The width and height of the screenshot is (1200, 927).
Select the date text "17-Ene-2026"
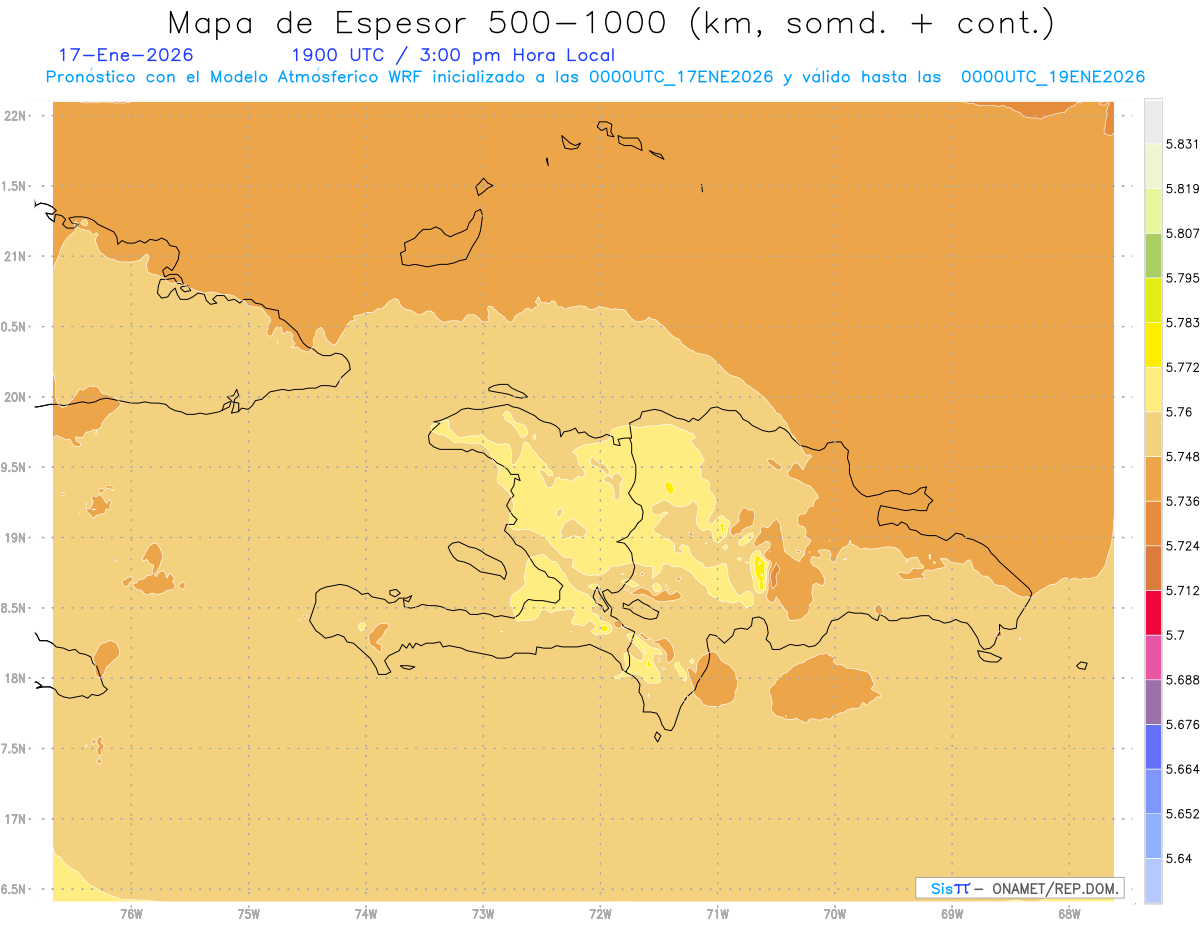point(126,55)
